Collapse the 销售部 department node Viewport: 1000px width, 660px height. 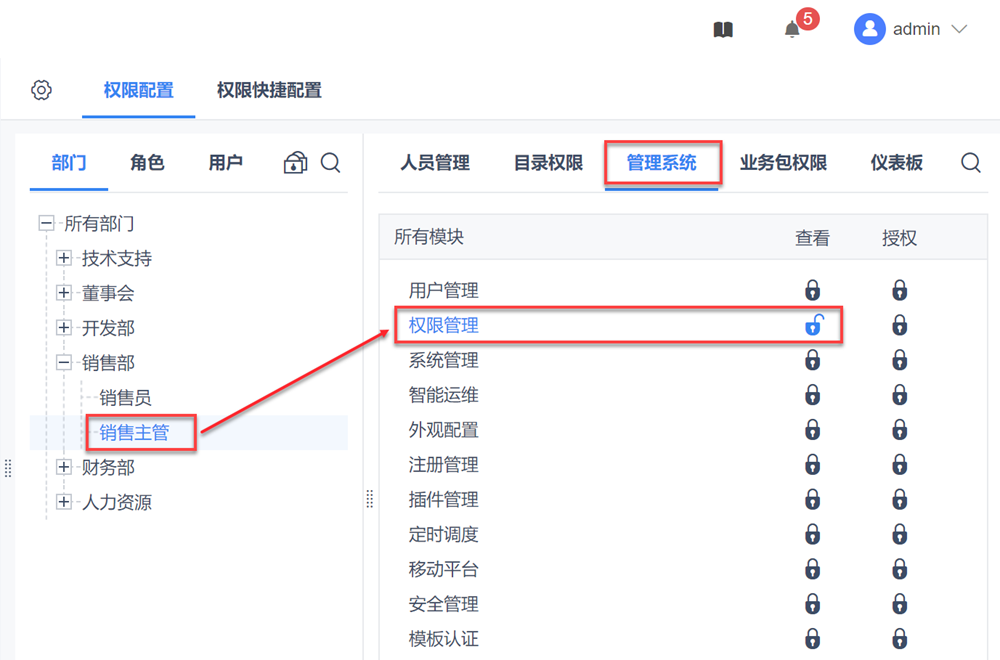pyautogui.click(x=64, y=363)
